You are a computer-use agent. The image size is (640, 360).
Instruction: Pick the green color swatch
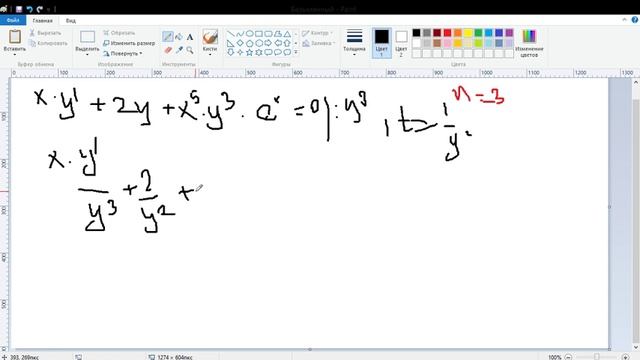[478, 33]
